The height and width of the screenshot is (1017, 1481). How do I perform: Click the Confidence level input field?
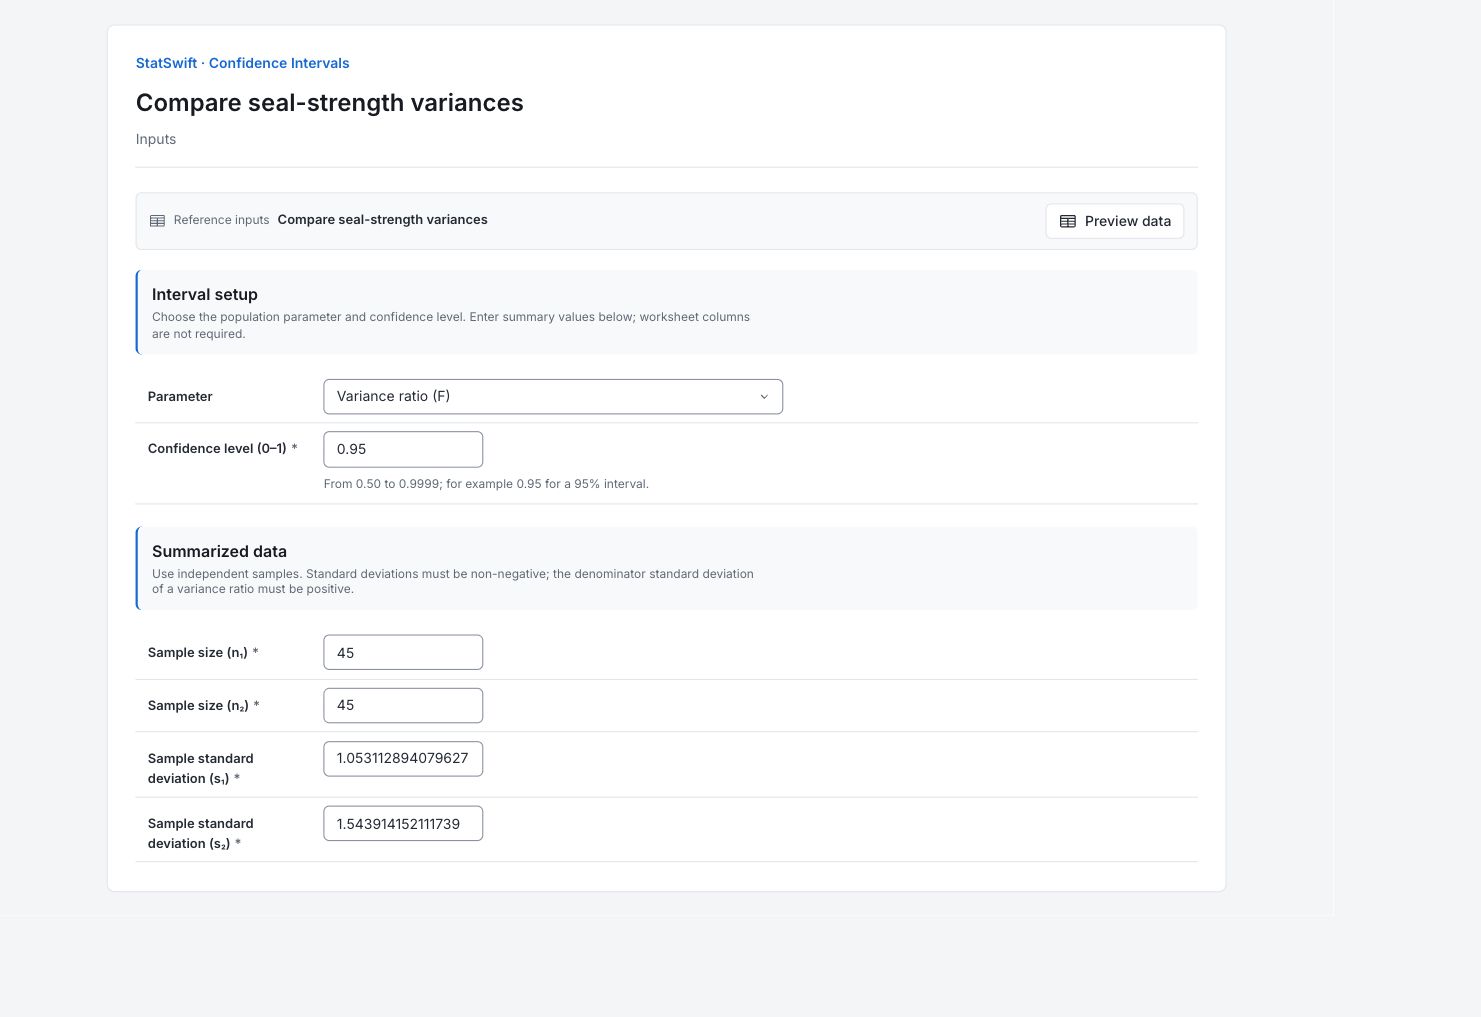(403, 449)
